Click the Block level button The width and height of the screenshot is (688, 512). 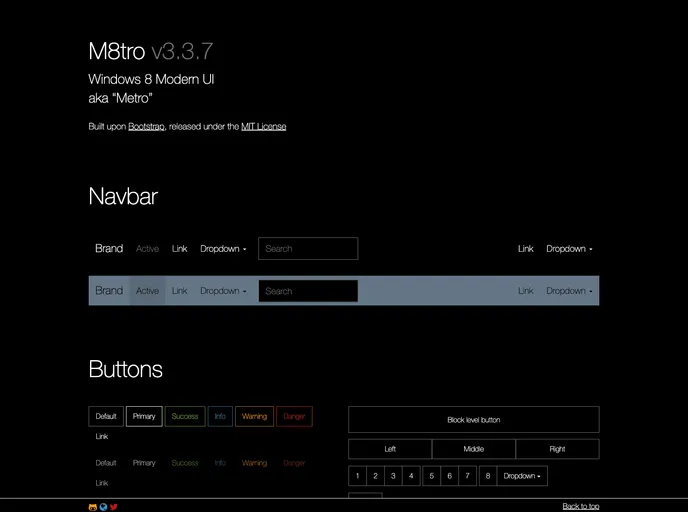474,420
